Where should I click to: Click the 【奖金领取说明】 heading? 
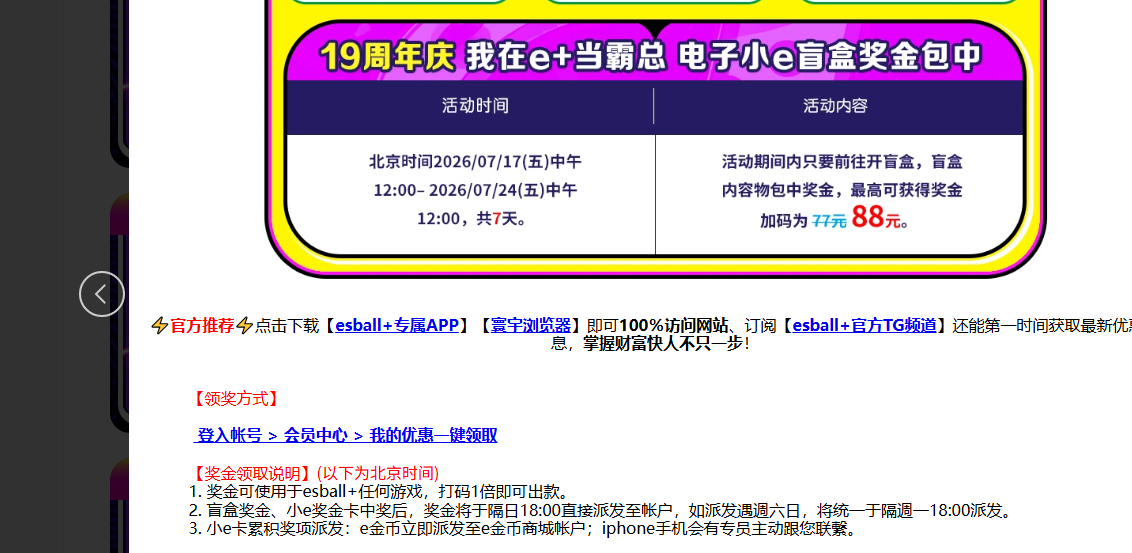coord(252,474)
